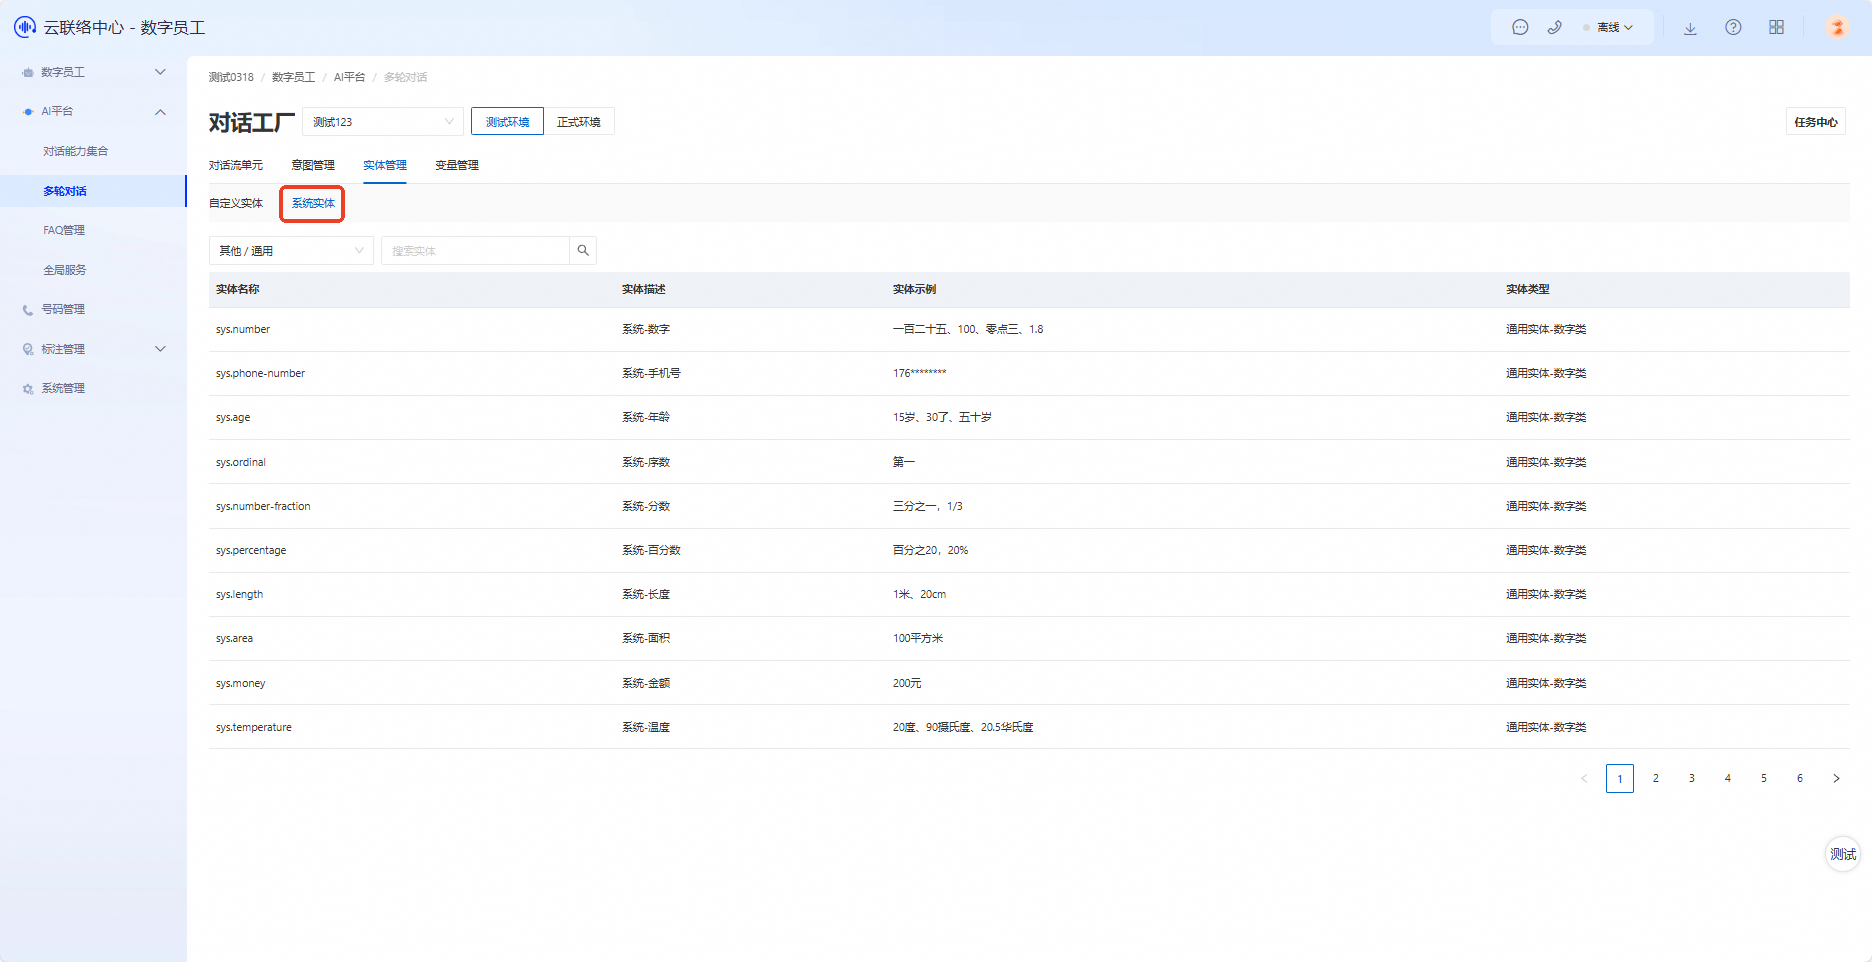Open the 其他 / 通用 category dropdown

tap(291, 251)
